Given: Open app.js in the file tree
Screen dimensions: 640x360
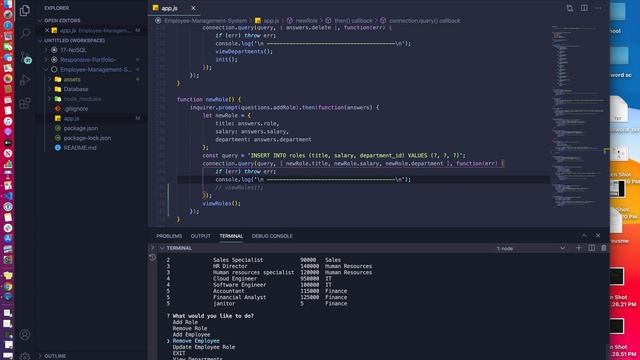Looking at the screenshot, I should (71, 118).
